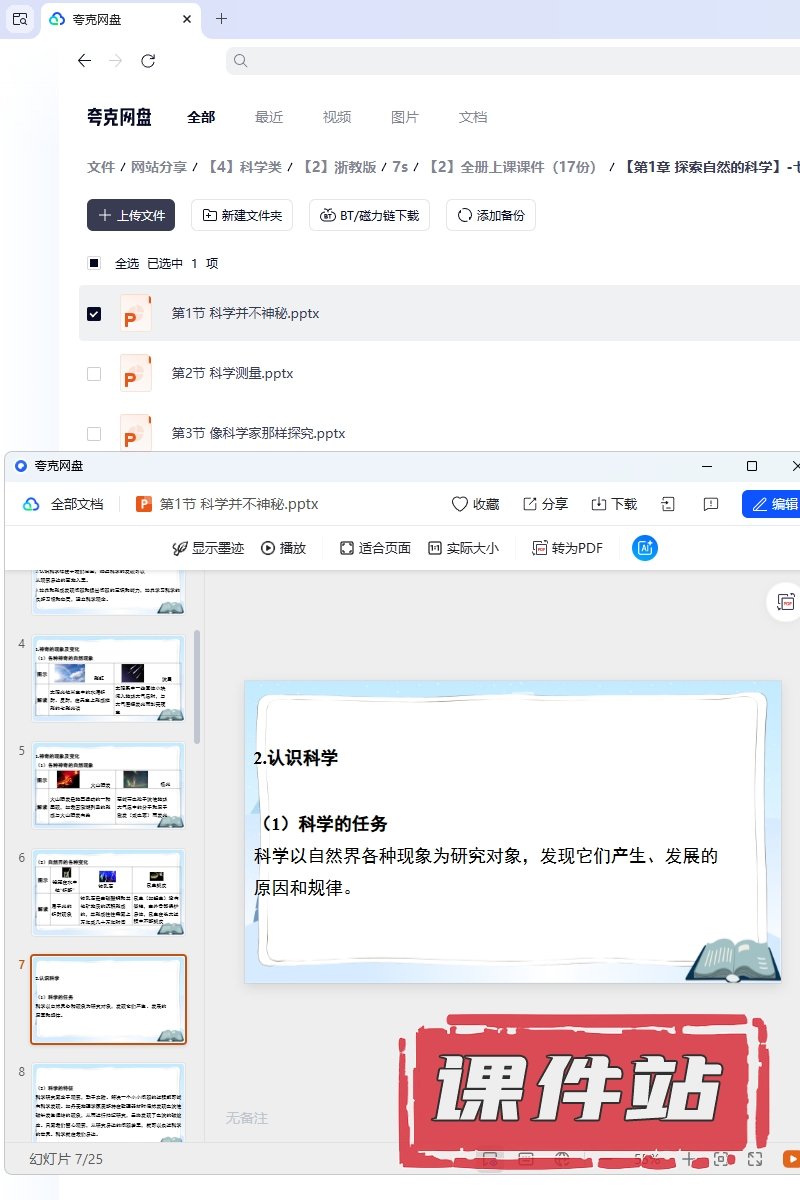Click 实际大小 actual size icon
This screenshot has width=800, height=1200.
[435, 548]
